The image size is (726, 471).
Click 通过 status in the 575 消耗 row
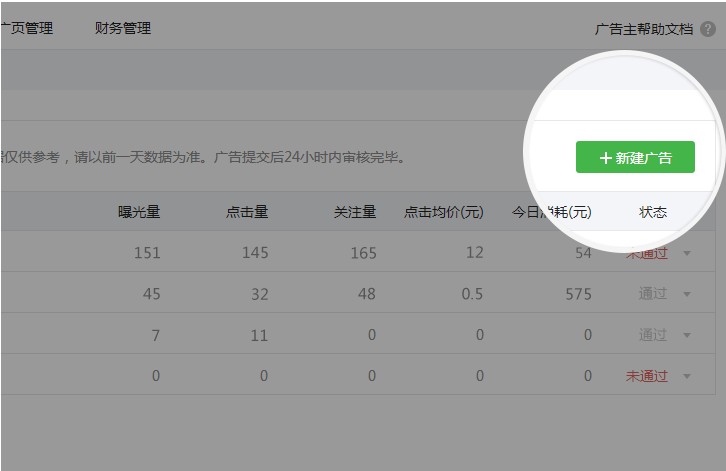coord(653,294)
